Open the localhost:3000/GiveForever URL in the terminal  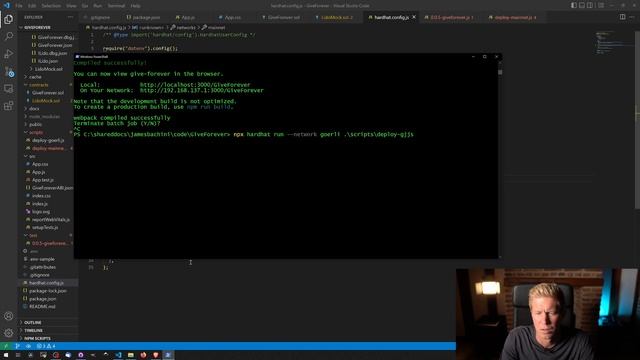coord(195,85)
